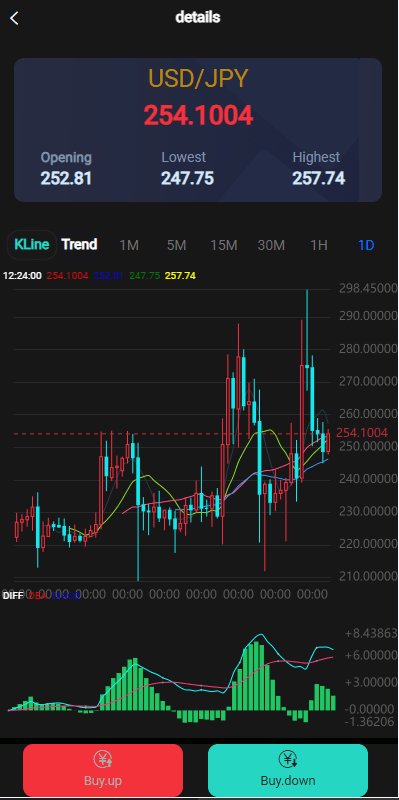Screen dimensions: 399x800
Task: Choose the 5M timeframe
Action: click(x=176, y=245)
